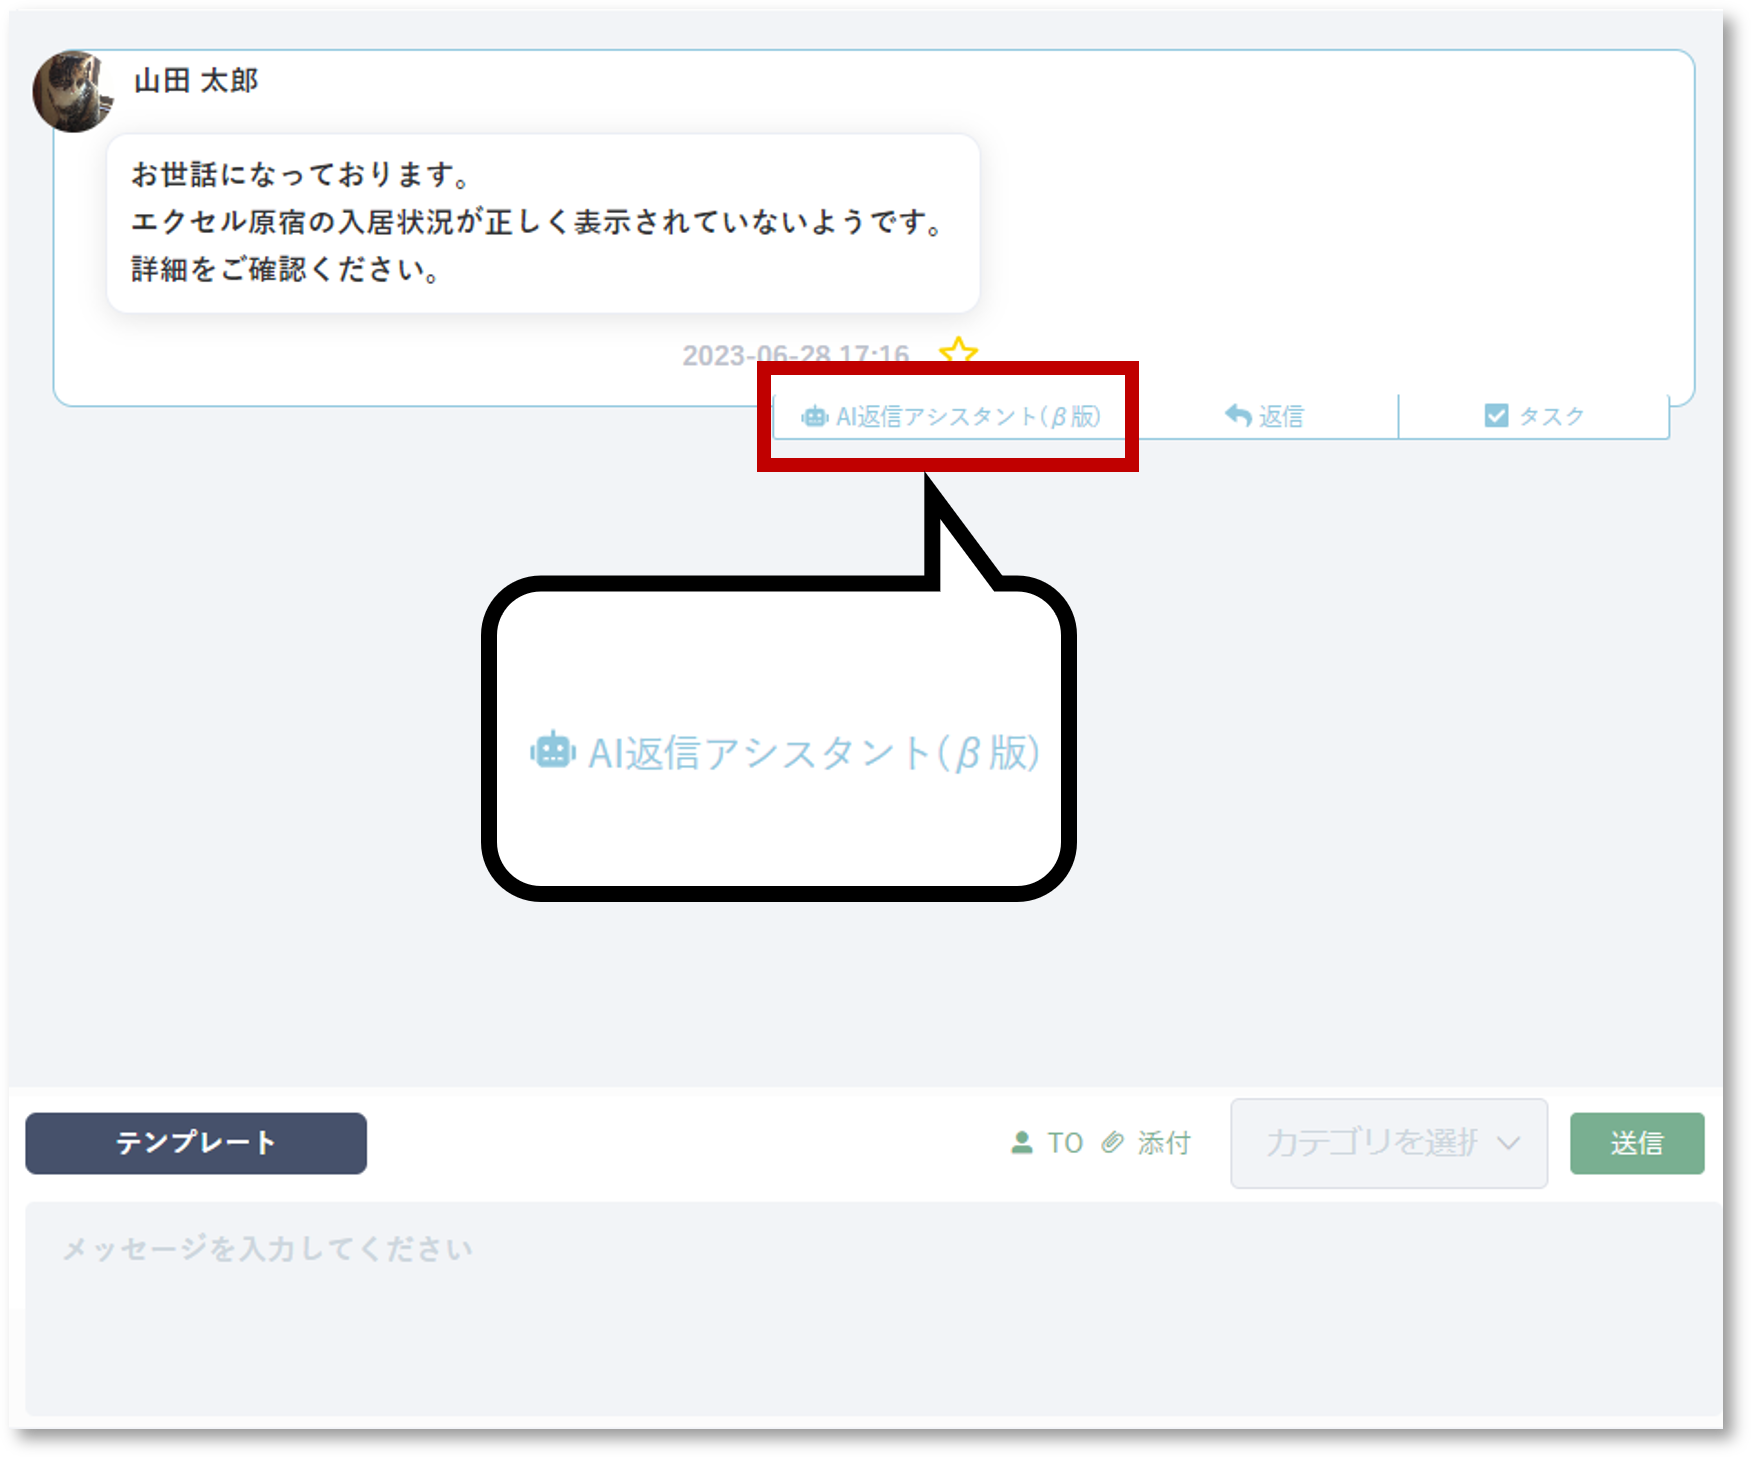Click the TO person icon near attachments
Image resolution: width=1752 pixels, height=1458 pixels.
click(1022, 1143)
